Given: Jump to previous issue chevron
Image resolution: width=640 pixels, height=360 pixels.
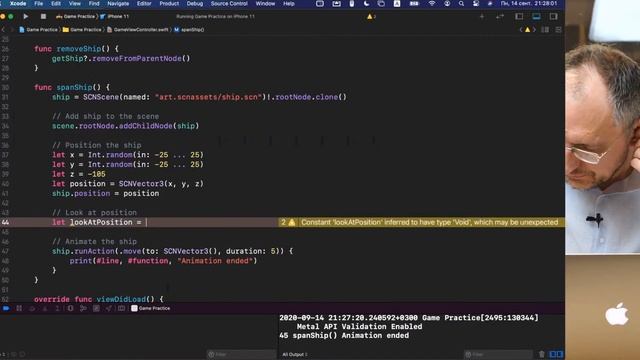Looking at the screenshot, I should [x=521, y=29].
